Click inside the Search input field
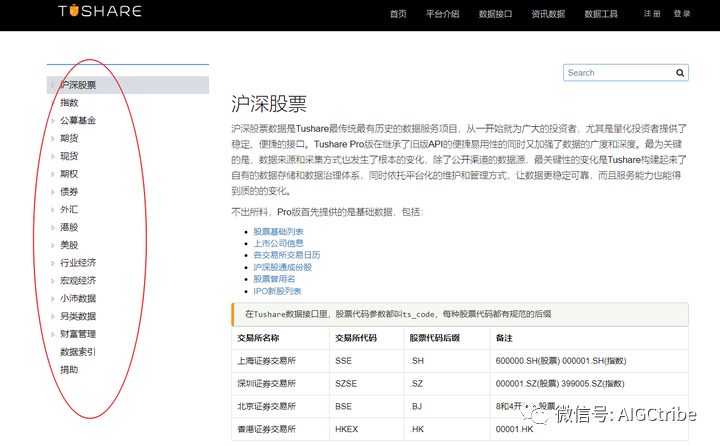Image resolution: width=720 pixels, height=446 pixels. point(618,73)
